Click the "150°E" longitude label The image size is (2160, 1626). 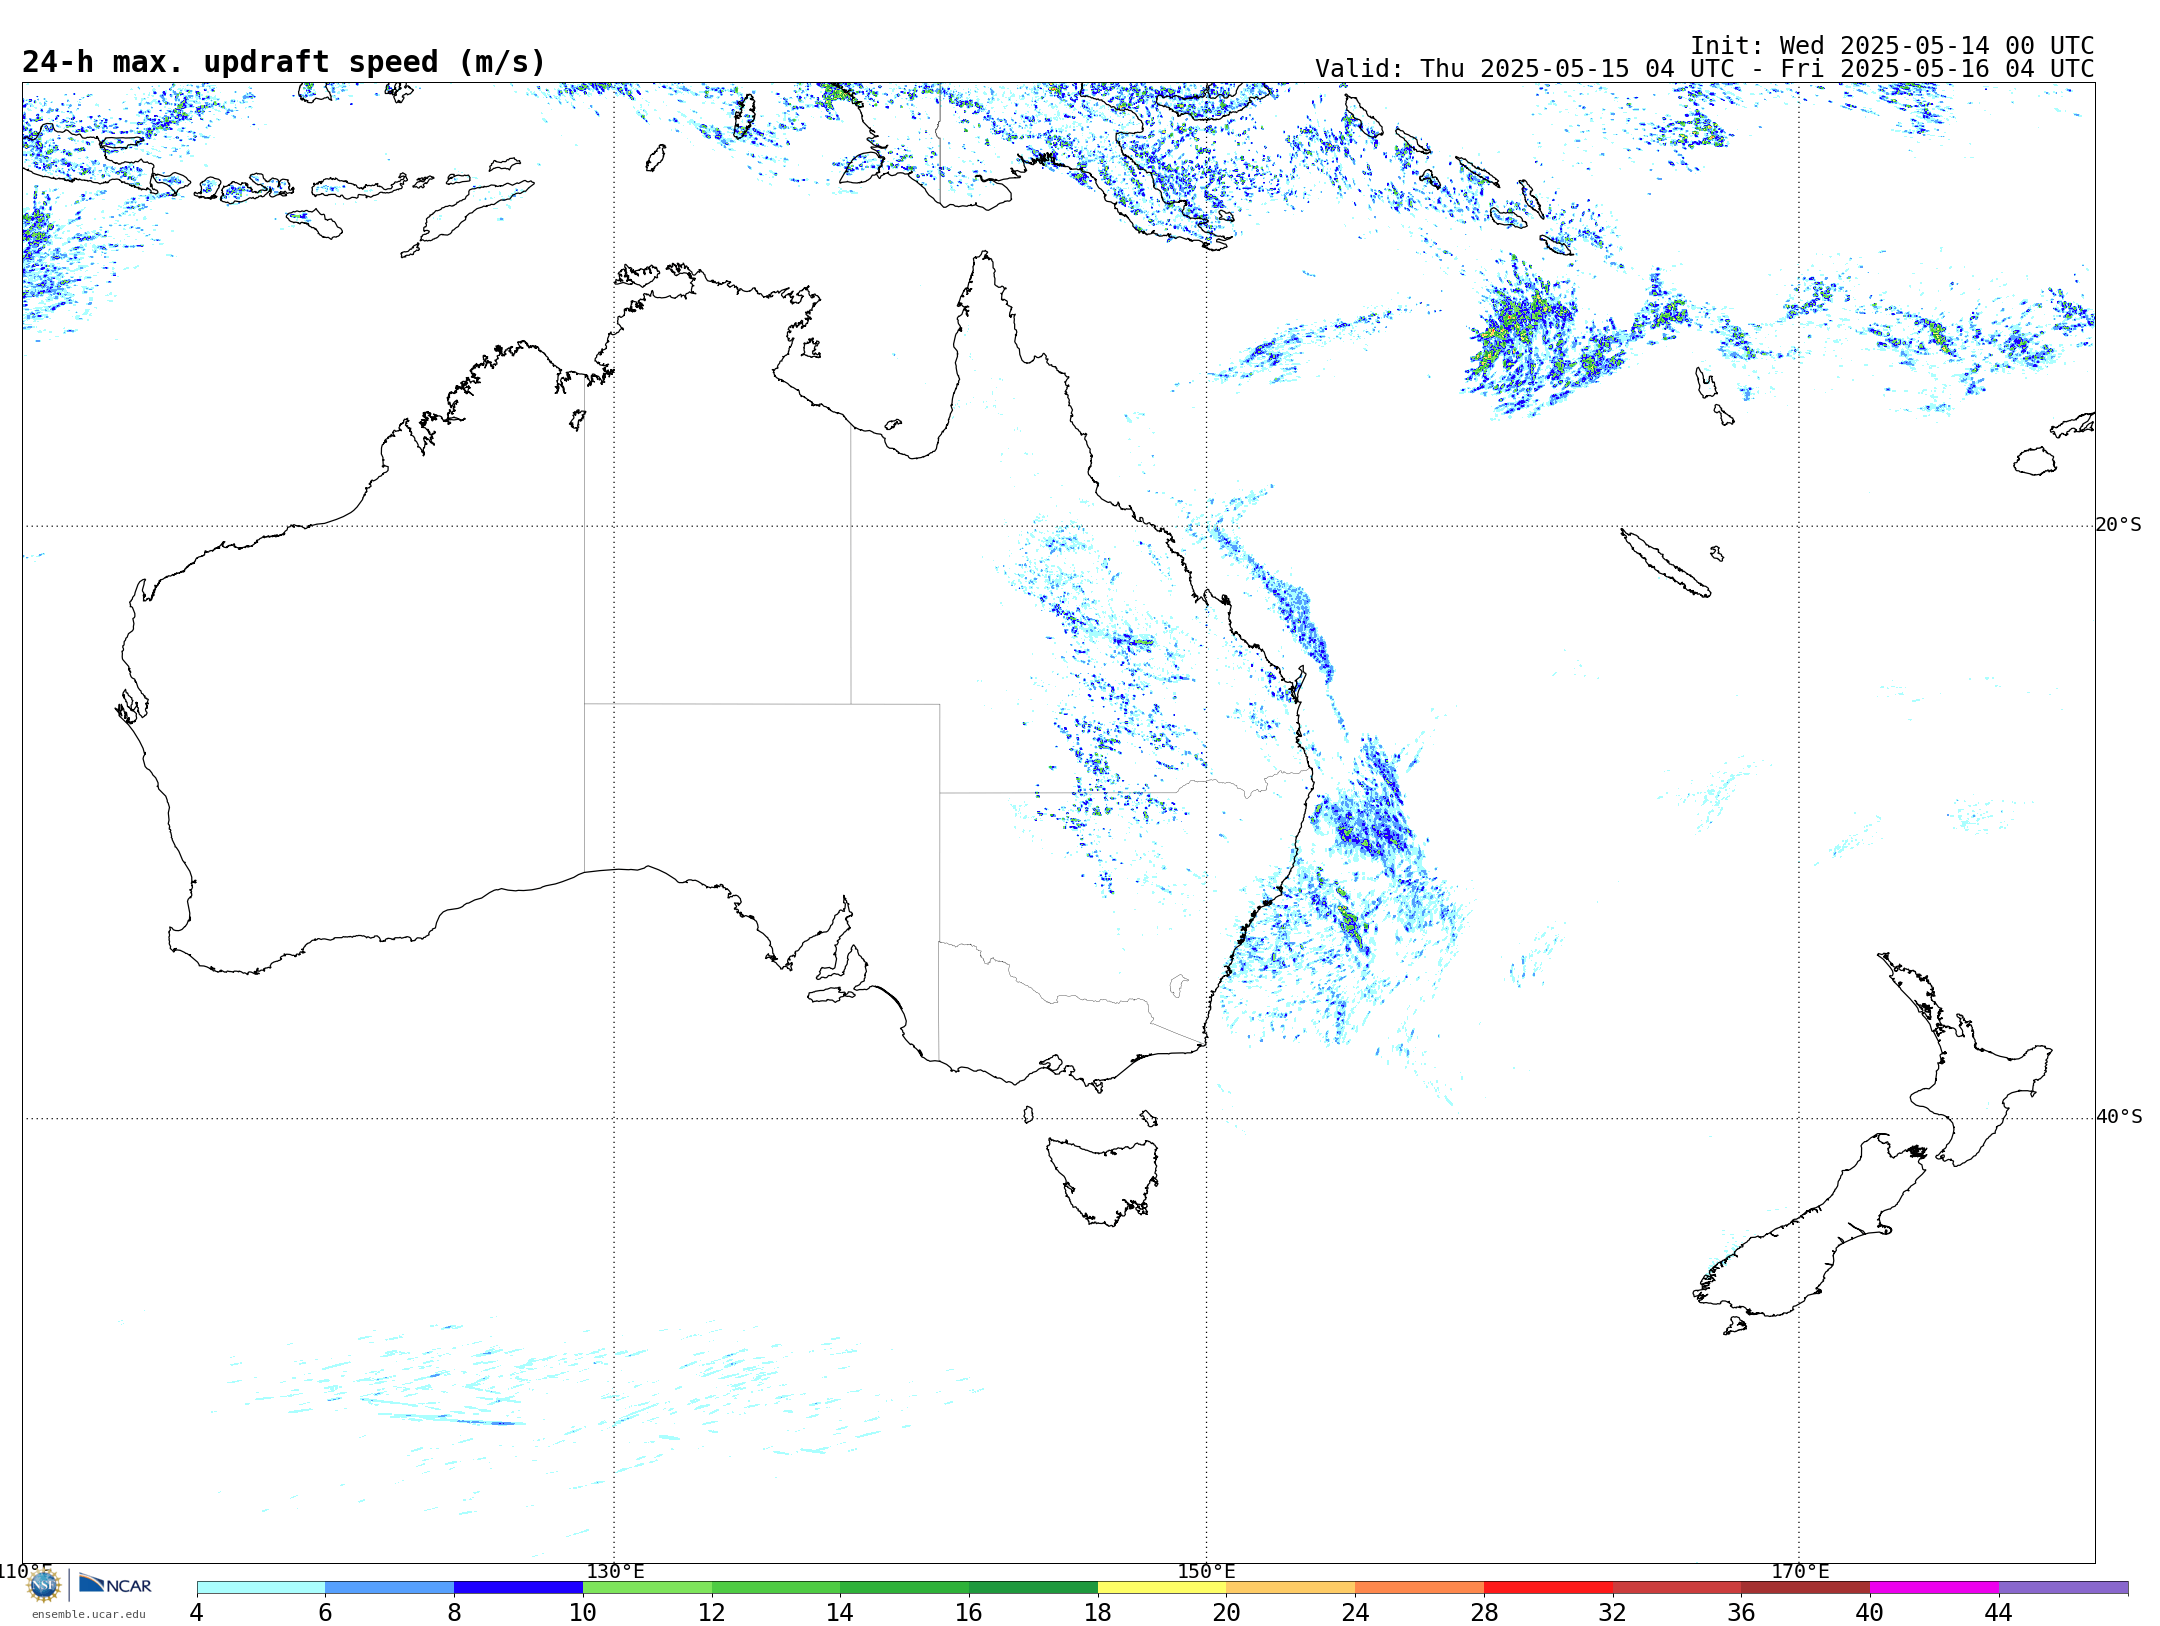coord(1206,1572)
